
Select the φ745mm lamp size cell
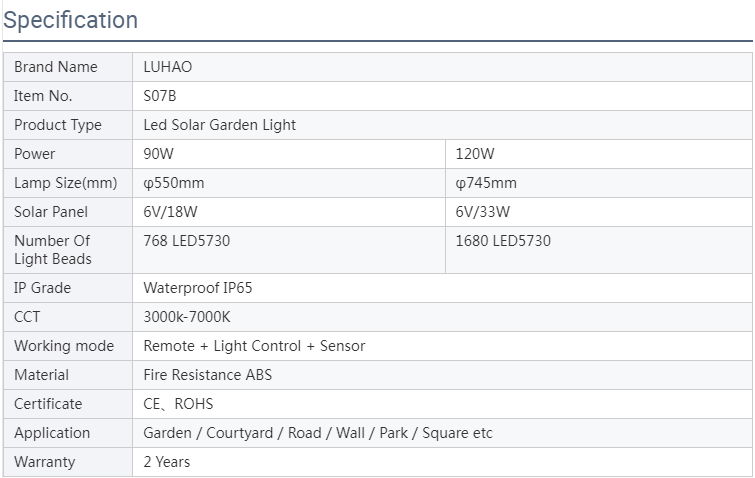[486, 183]
